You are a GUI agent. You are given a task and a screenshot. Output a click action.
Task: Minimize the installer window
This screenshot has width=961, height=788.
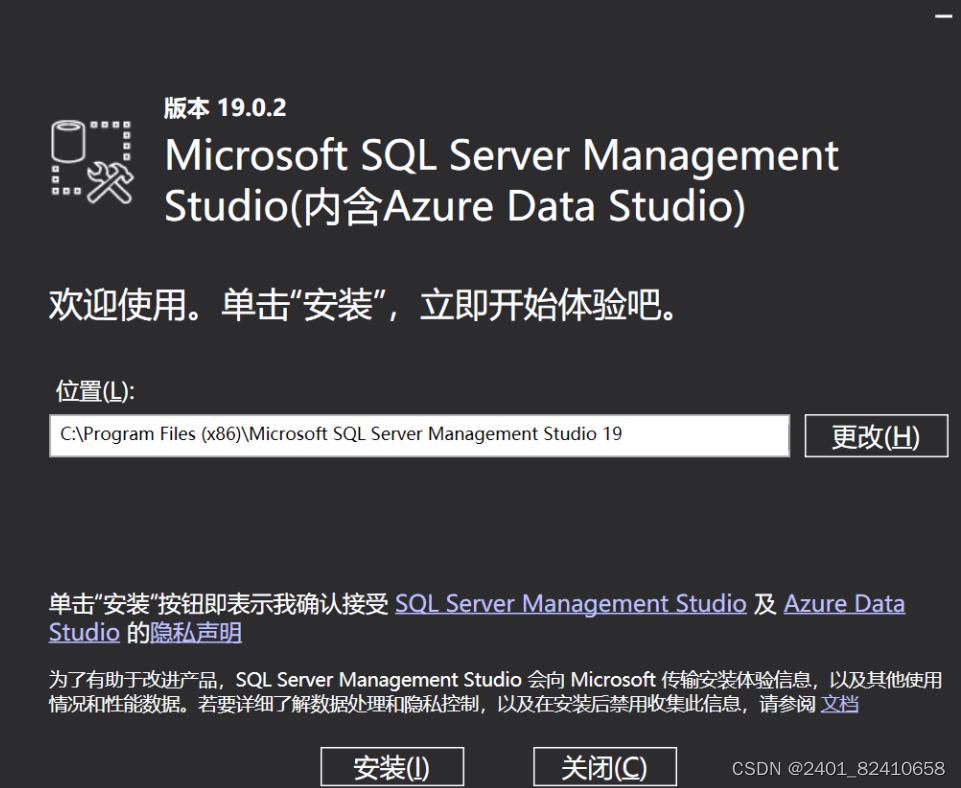[x=944, y=17]
